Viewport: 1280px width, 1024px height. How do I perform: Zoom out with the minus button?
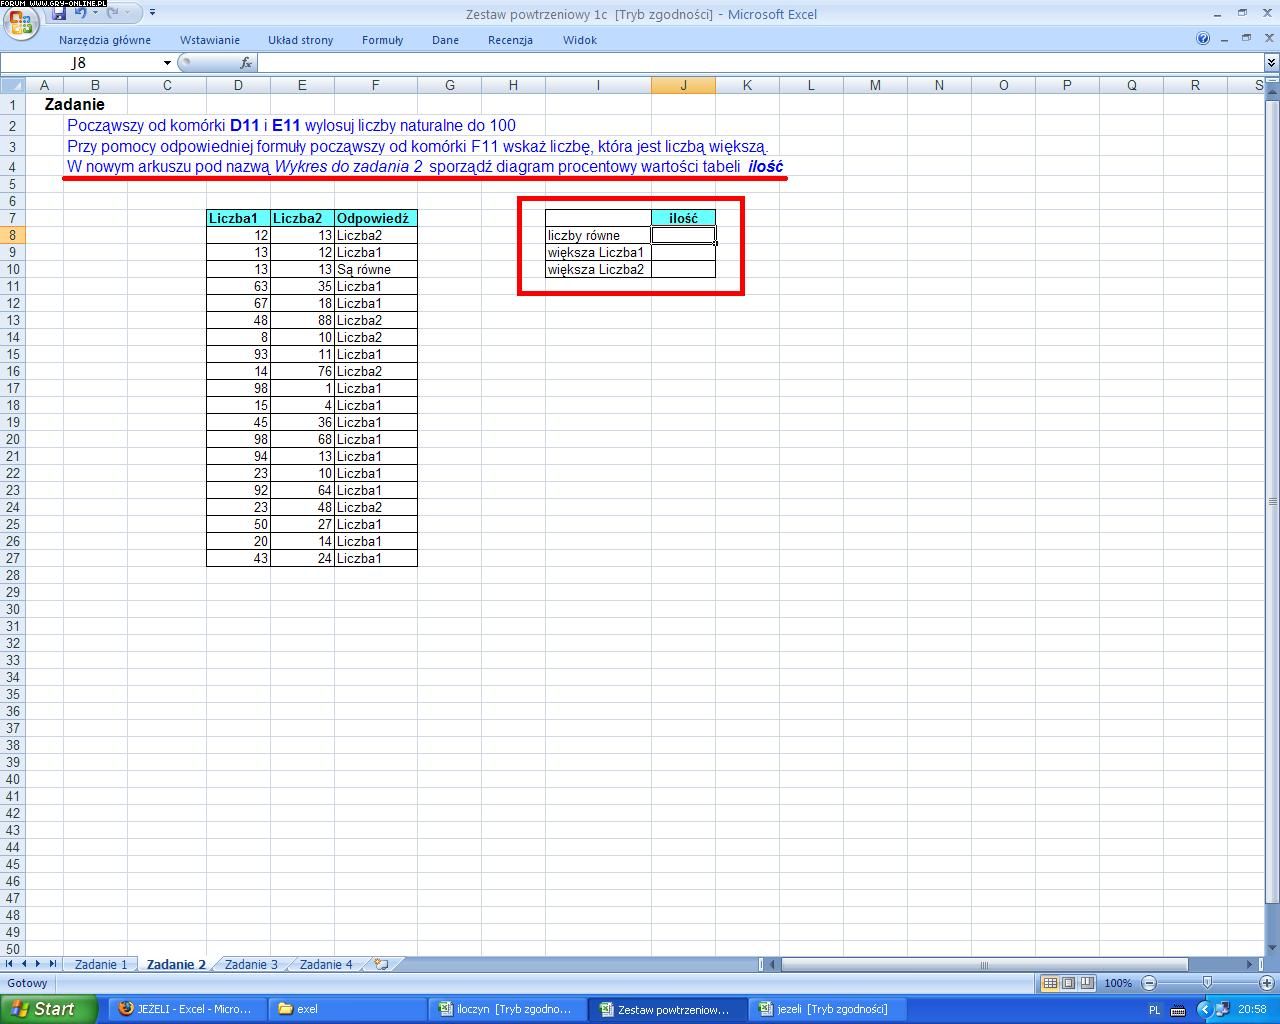(x=1149, y=983)
